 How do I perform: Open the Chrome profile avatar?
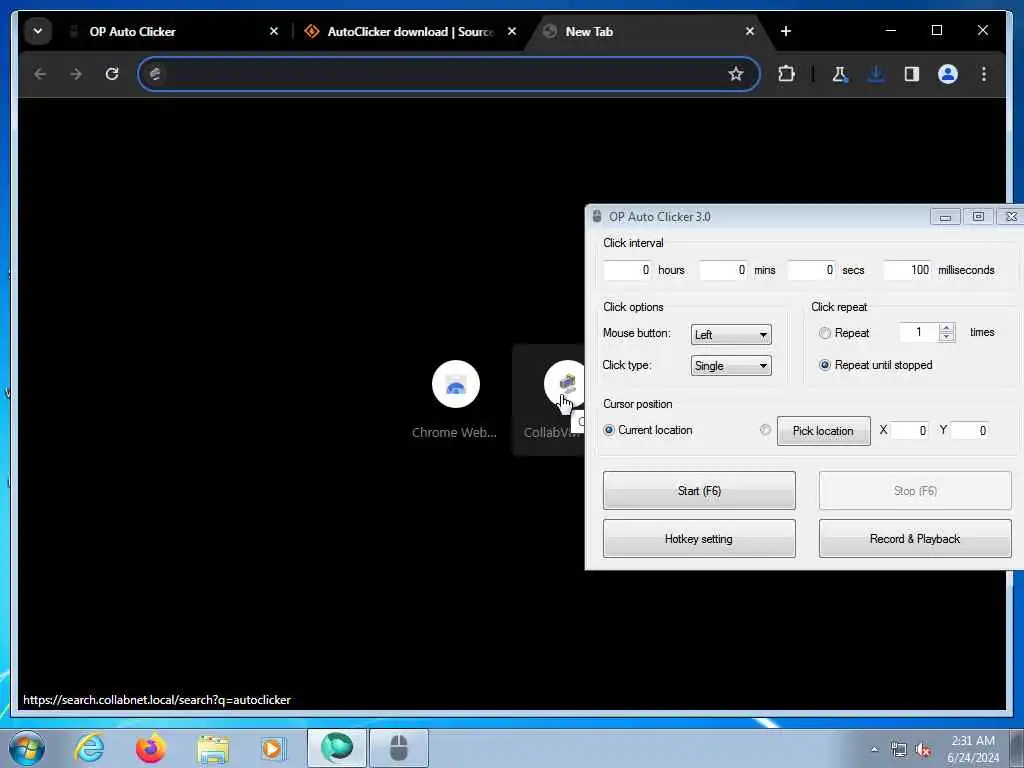948,74
